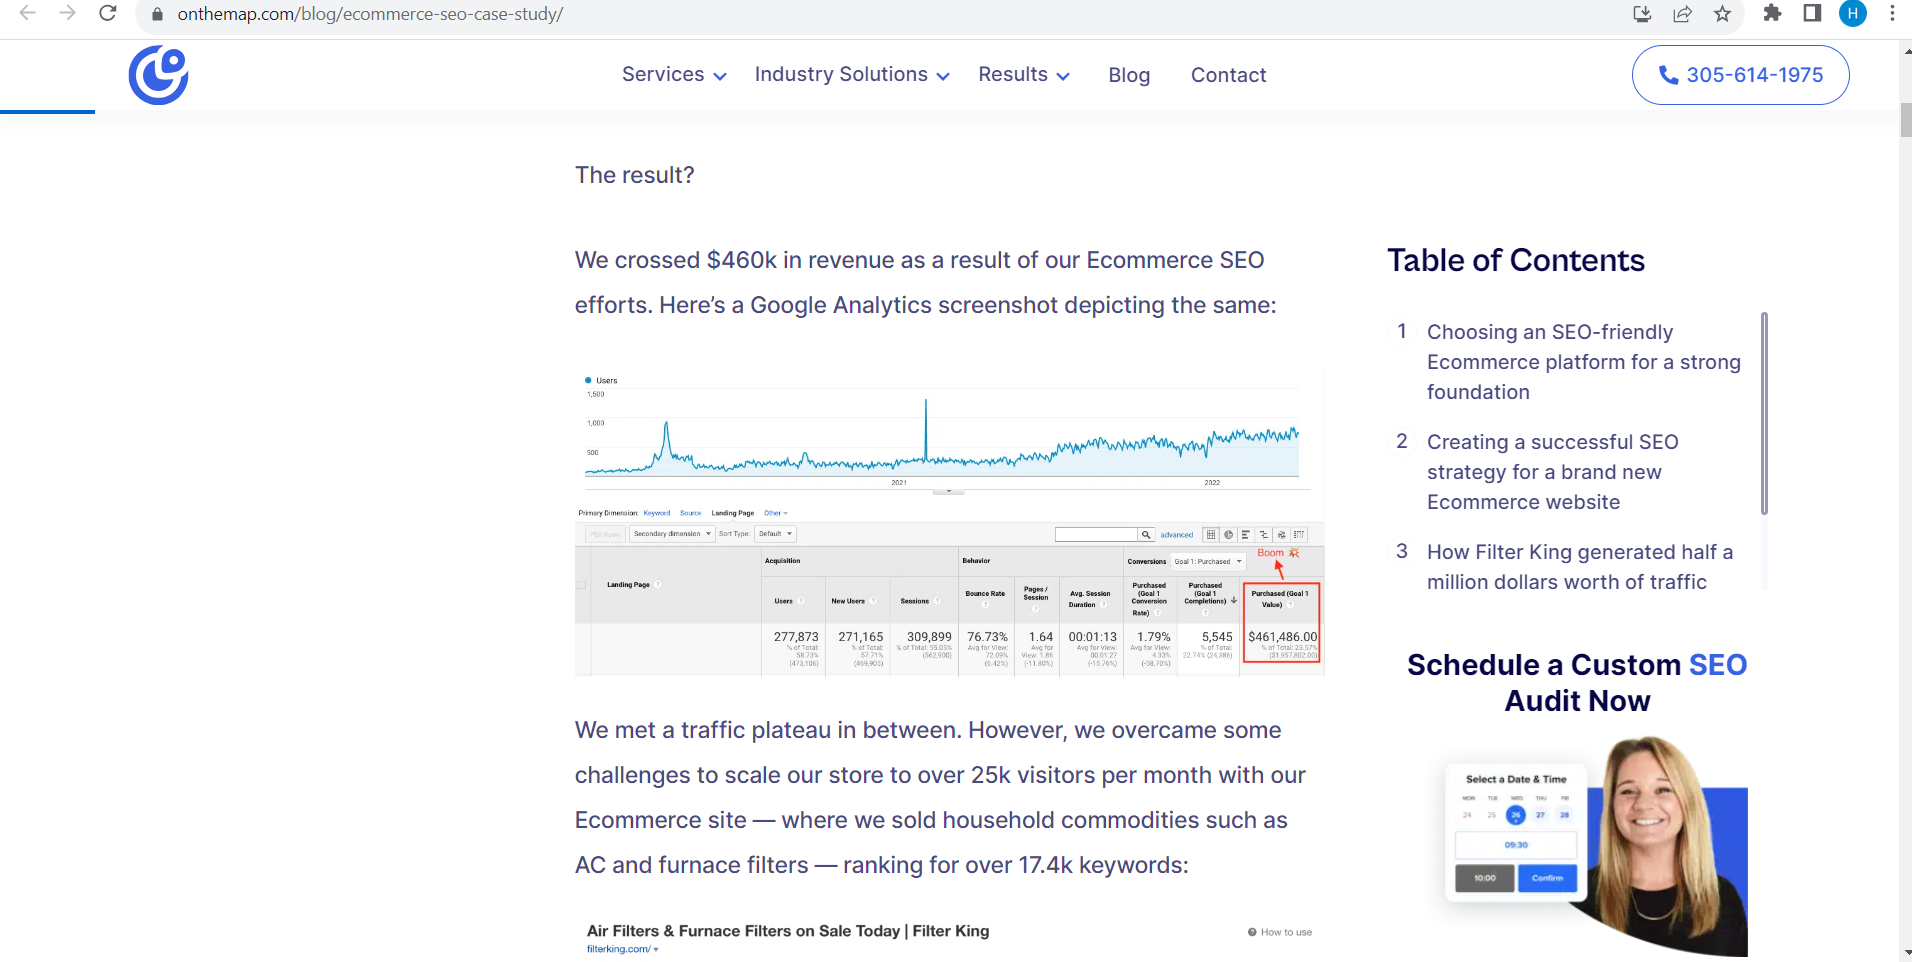Screen dimensions: 1912x962
Task: Open the Chrome extensions puzzle icon
Action: point(1772,14)
